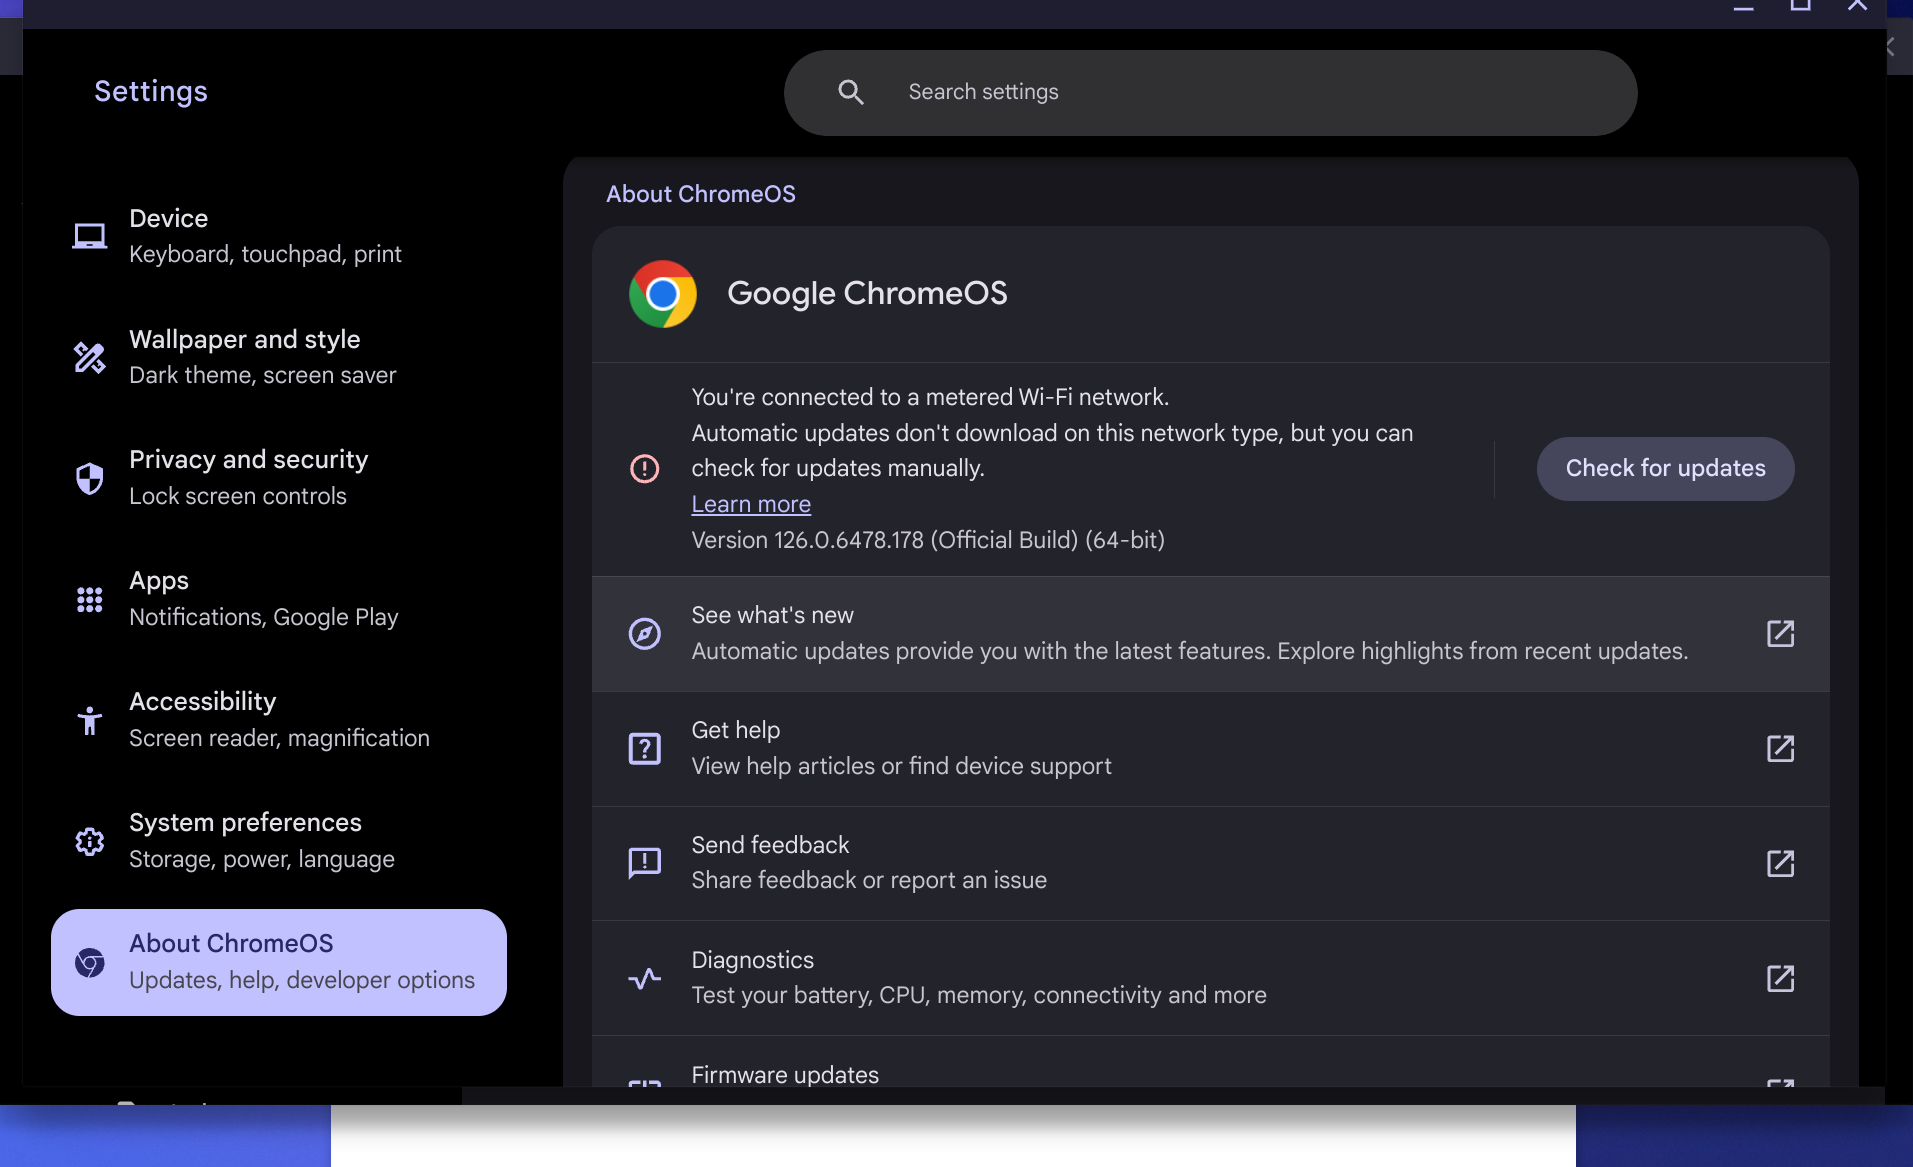Minimize the Settings window
This screenshot has height=1167, width=1913.
tap(1744, 6)
